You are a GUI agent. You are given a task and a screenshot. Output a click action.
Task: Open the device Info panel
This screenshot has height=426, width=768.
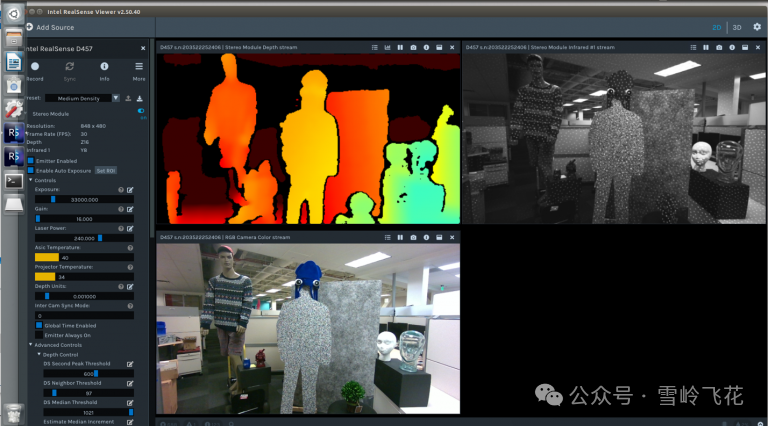tap(104, 67)
